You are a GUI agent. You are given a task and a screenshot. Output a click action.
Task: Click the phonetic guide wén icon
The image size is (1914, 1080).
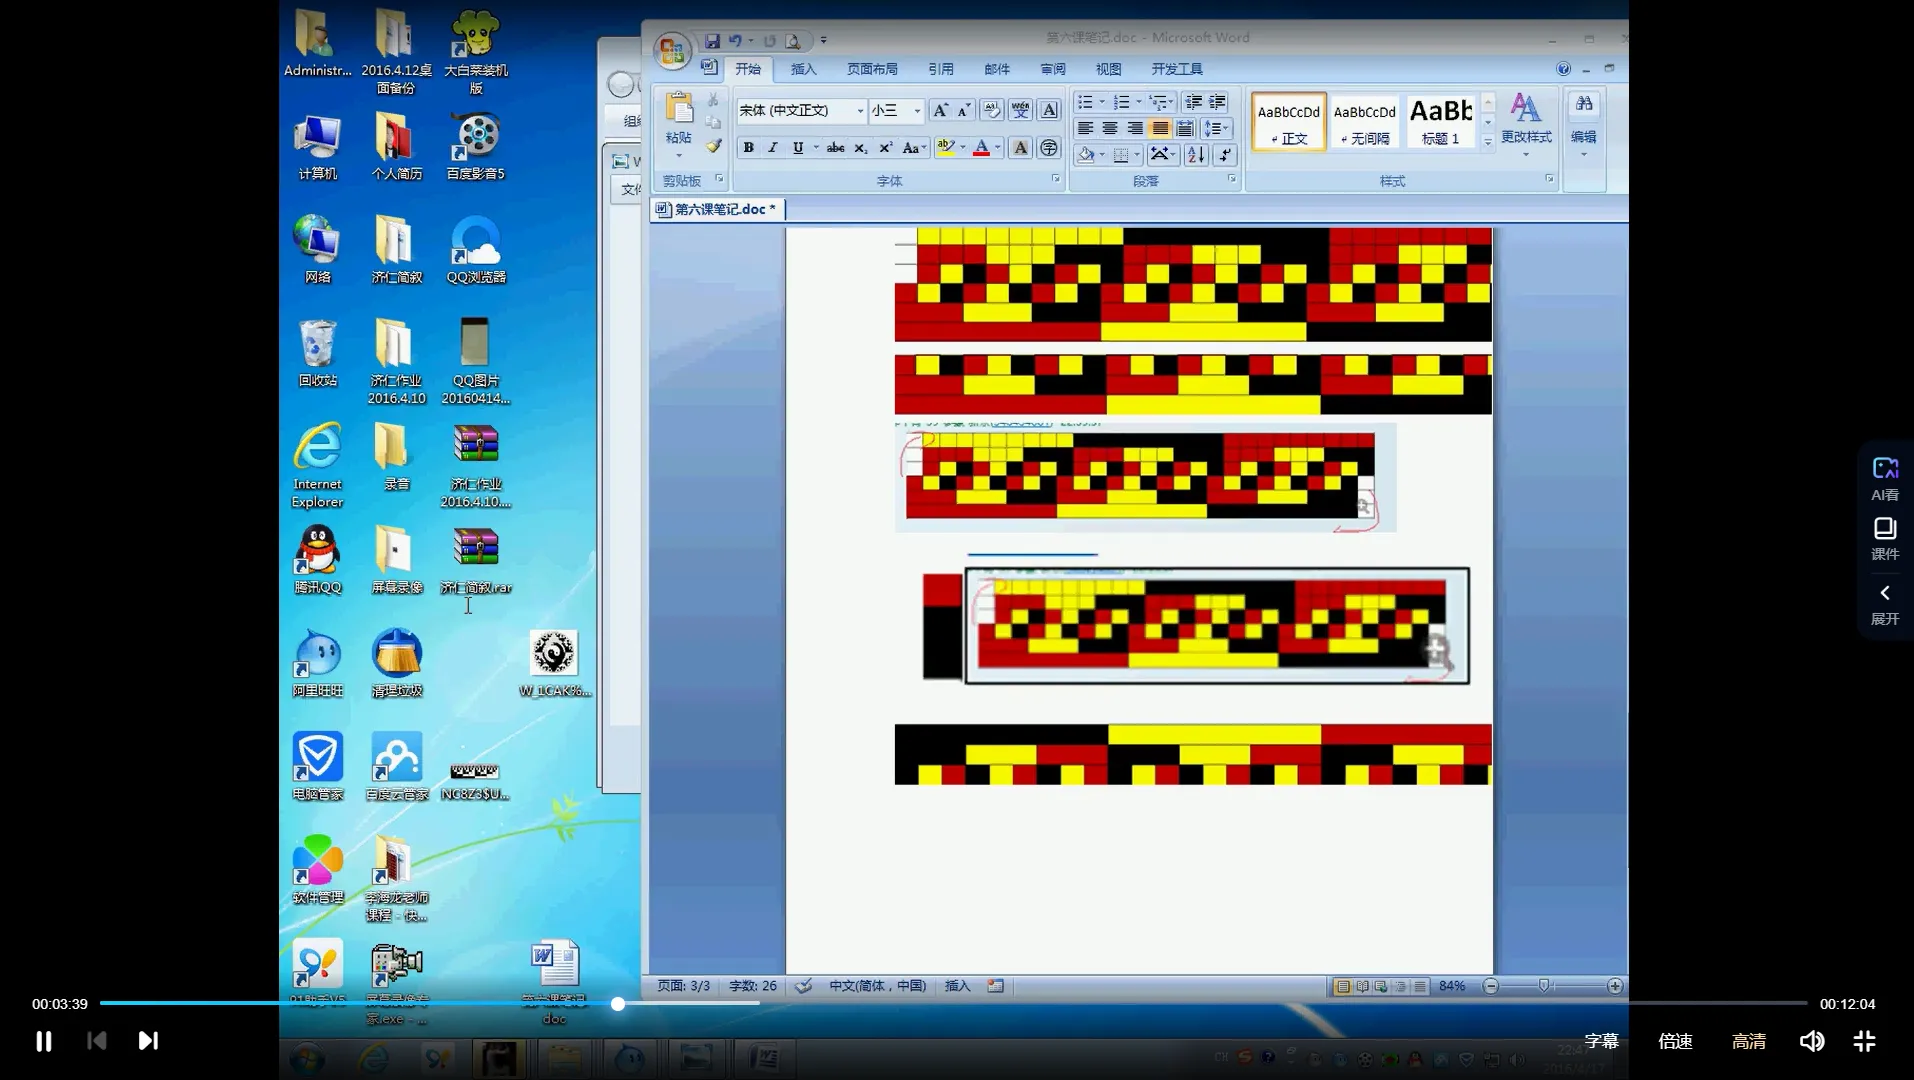tap(1020, 110)
